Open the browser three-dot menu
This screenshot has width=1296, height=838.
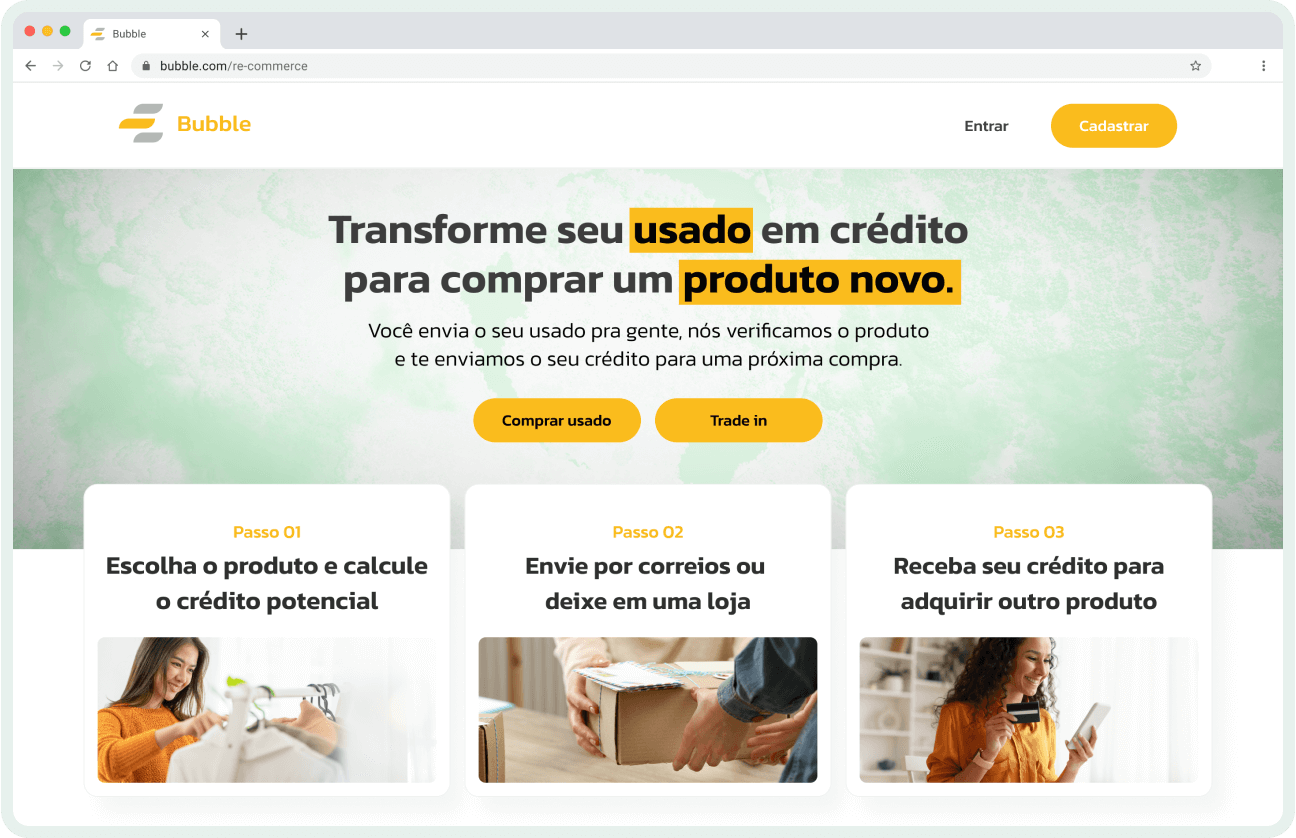1263,66
